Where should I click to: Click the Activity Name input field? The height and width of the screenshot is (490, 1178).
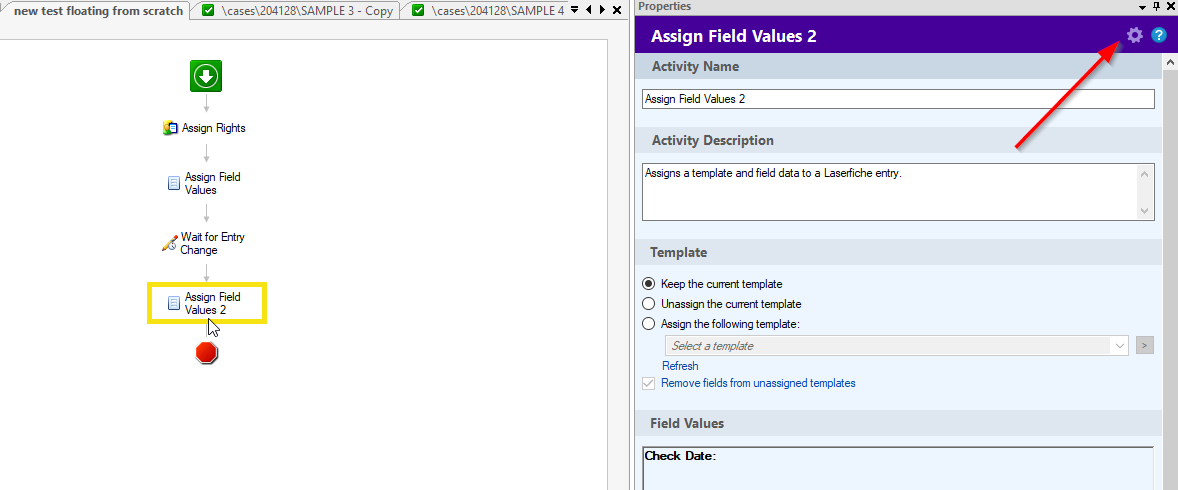(898, 99)
